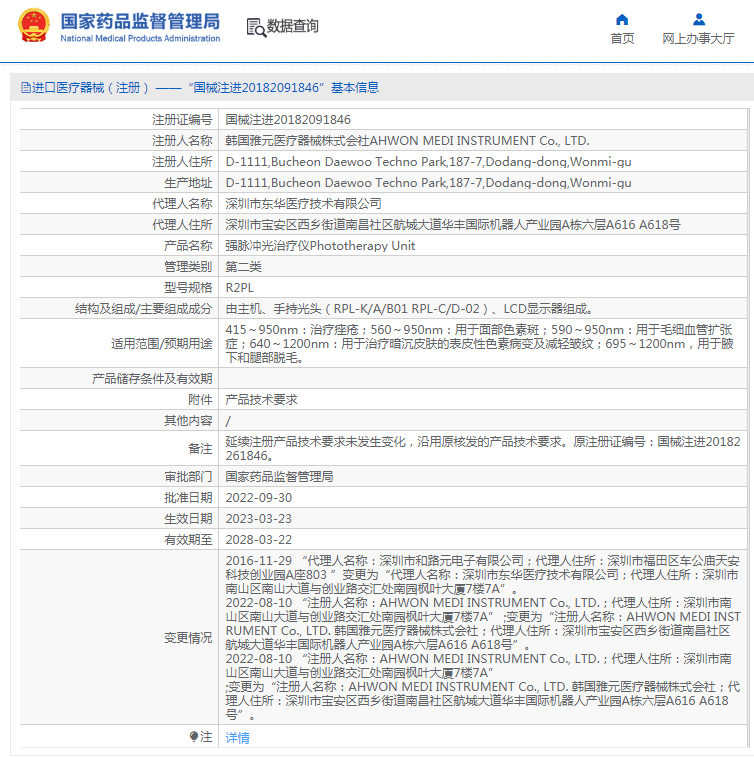Click the expiry date 2028-03-22
Viewport: 754px width, 757px height.
coord(259,539)
